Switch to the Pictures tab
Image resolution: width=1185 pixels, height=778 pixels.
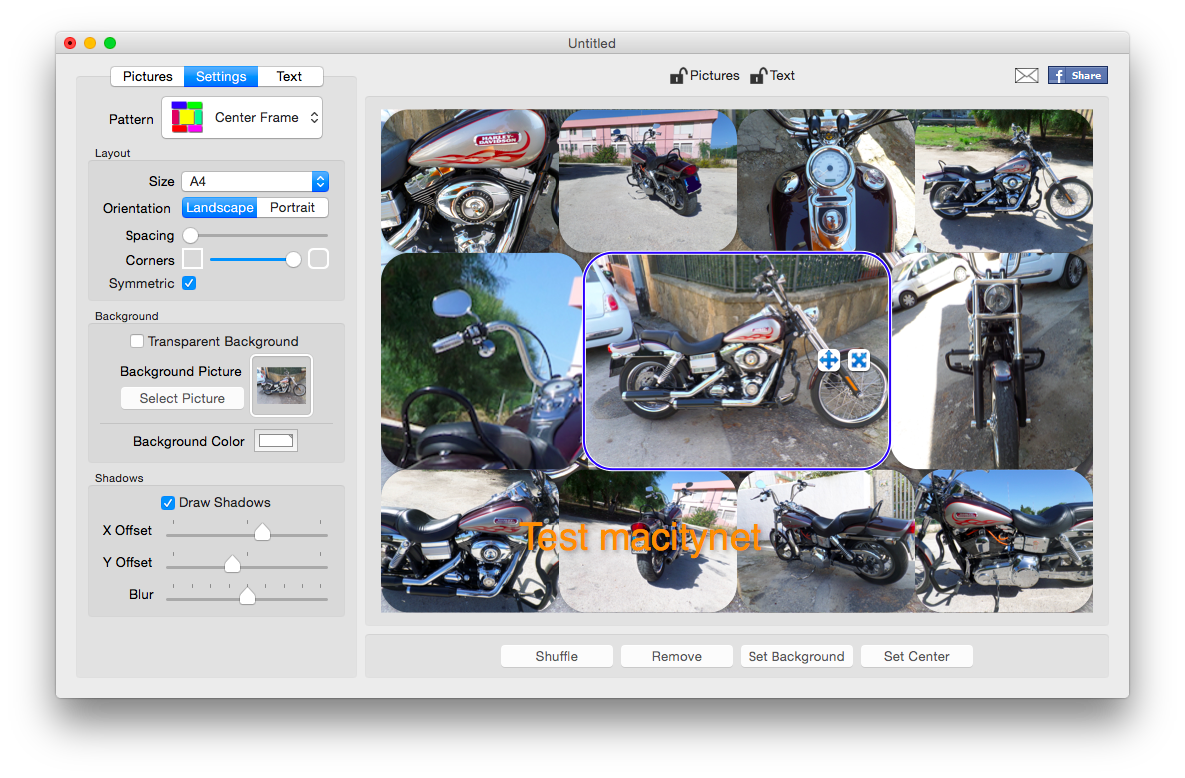148,77
